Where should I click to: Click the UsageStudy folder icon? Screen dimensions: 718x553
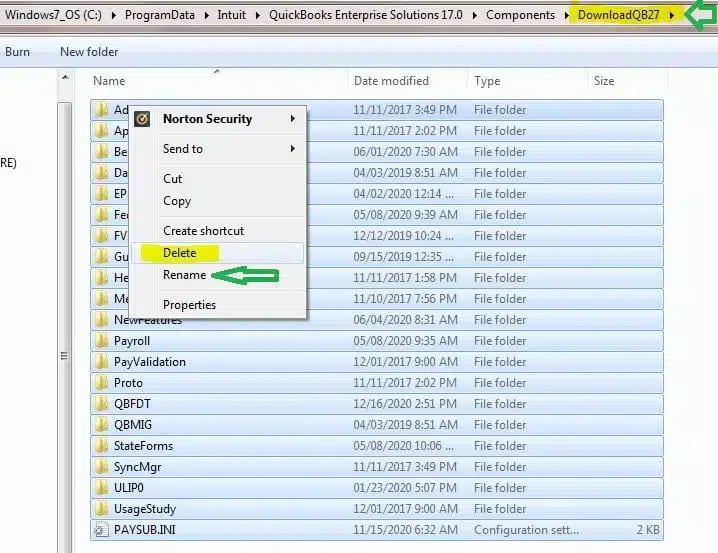point(101,509)
